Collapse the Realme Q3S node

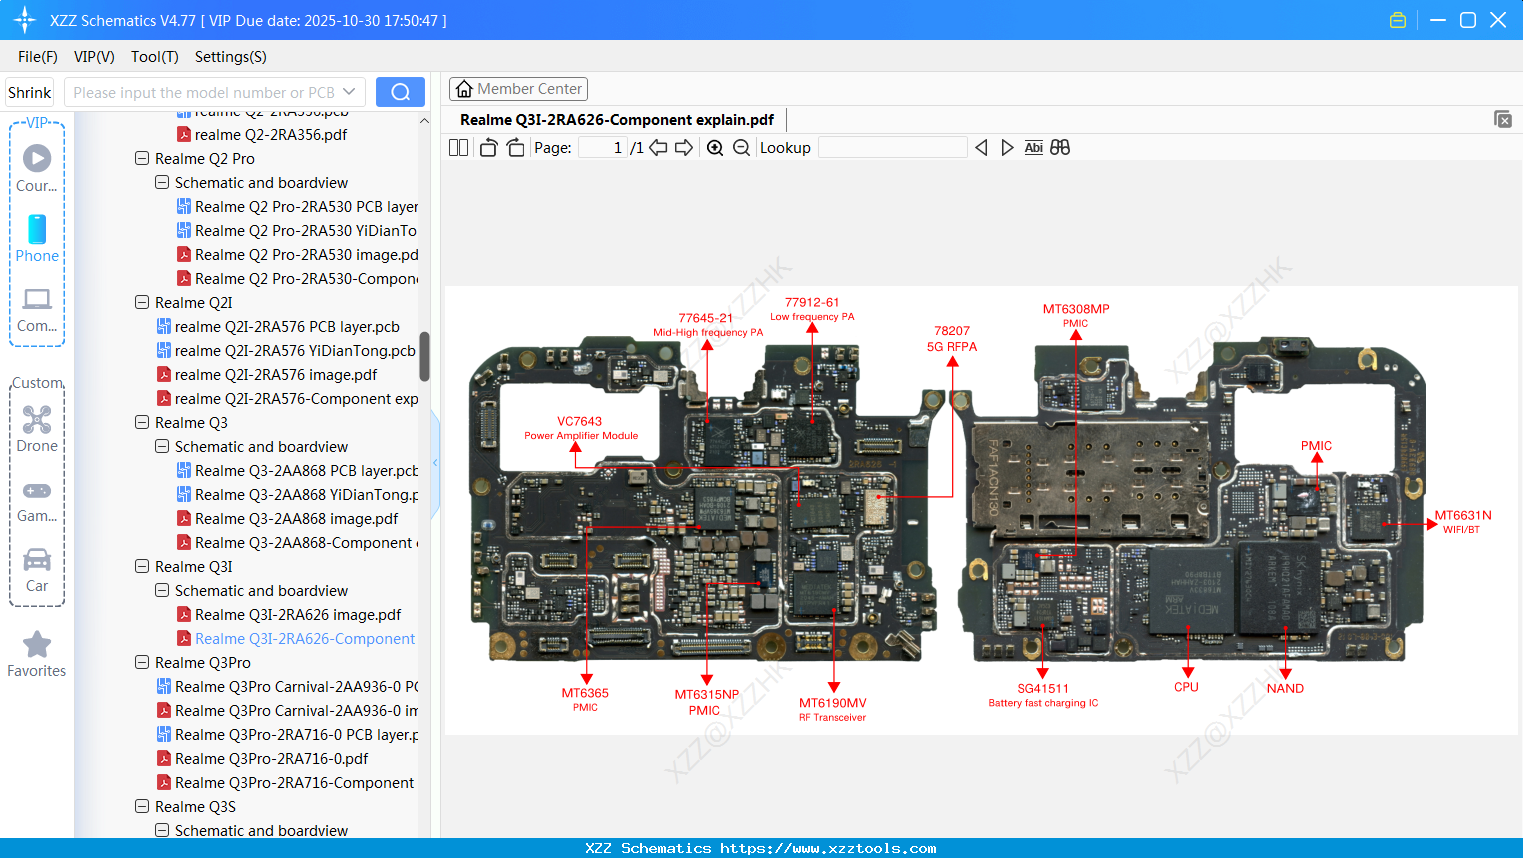coord(142,807)
